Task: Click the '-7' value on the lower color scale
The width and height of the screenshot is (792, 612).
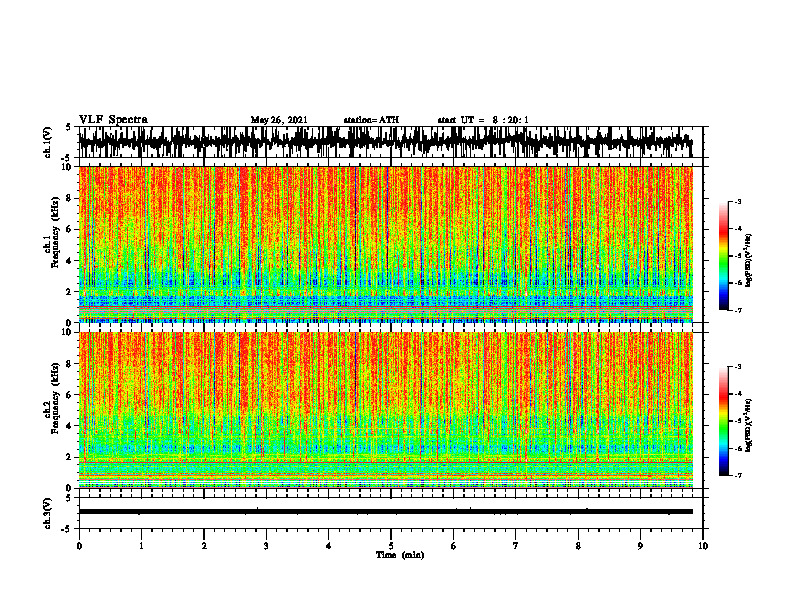Action: (x=737, y=475)
